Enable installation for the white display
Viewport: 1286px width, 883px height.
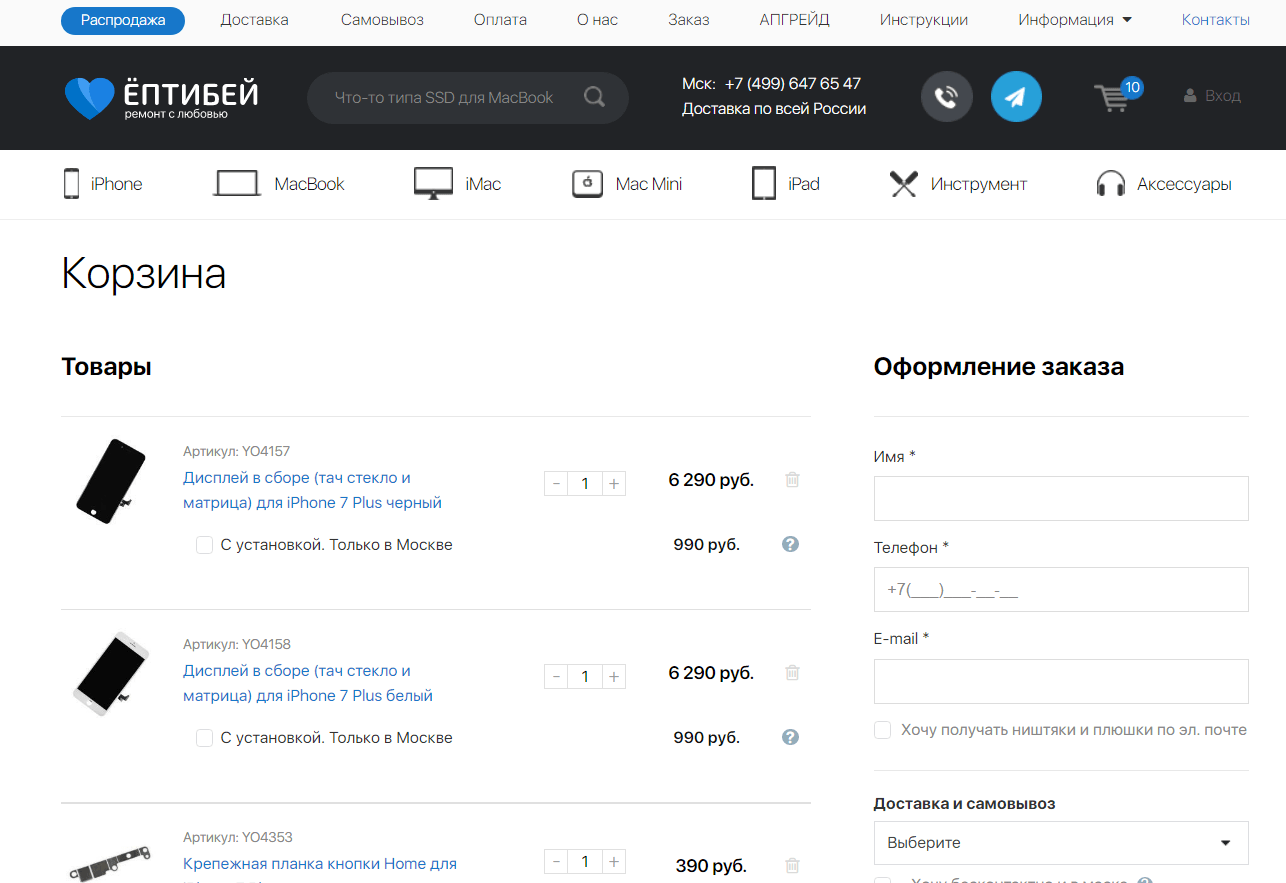[x=204, y=738]
